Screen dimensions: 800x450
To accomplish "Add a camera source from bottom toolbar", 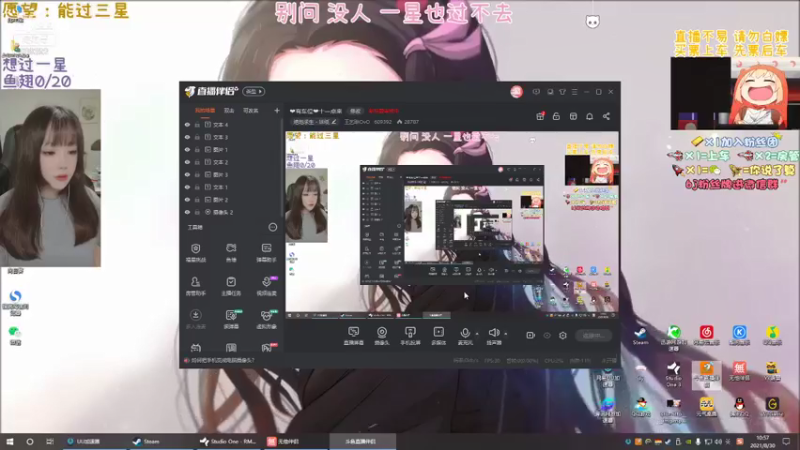I will 382,336.
